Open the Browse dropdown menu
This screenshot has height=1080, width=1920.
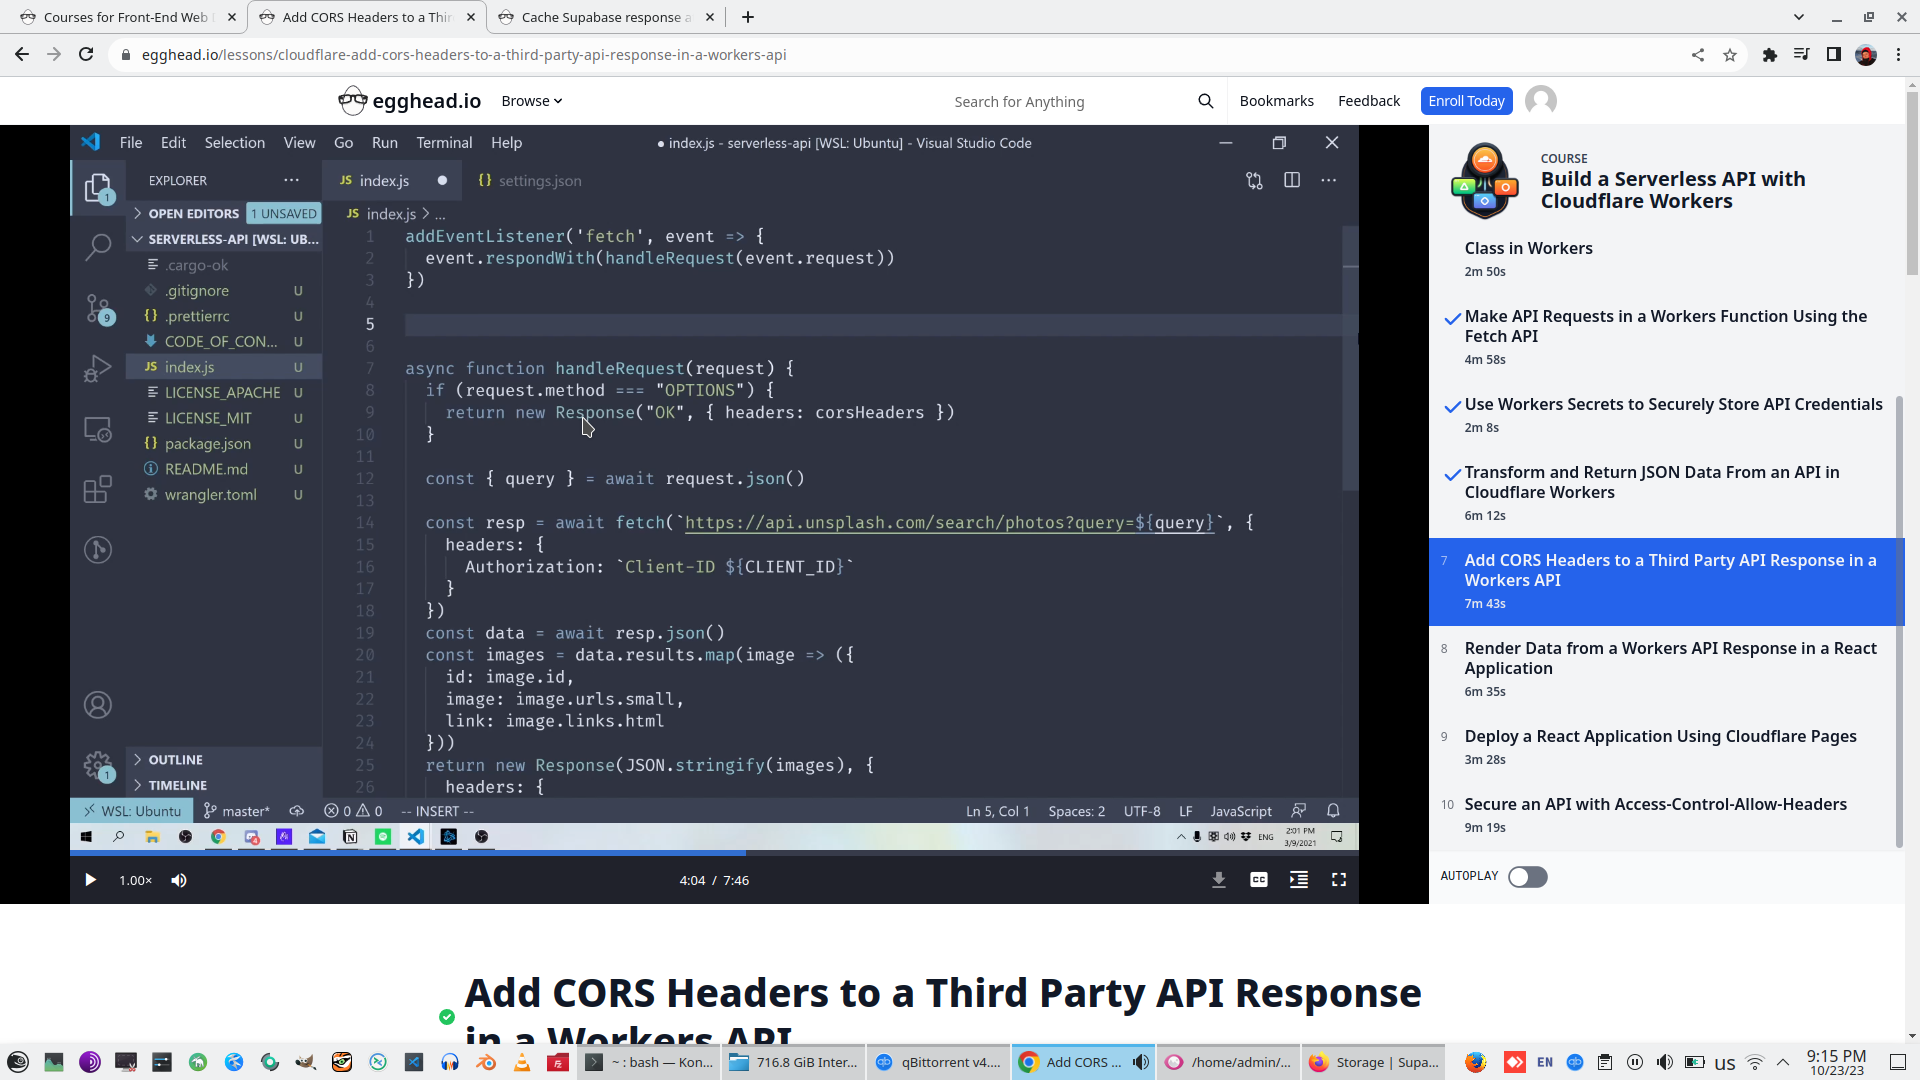[531, 101]
